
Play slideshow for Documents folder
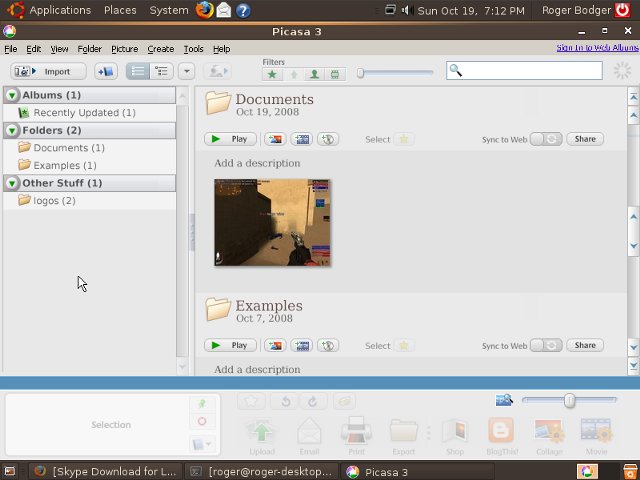pos(230,139)
